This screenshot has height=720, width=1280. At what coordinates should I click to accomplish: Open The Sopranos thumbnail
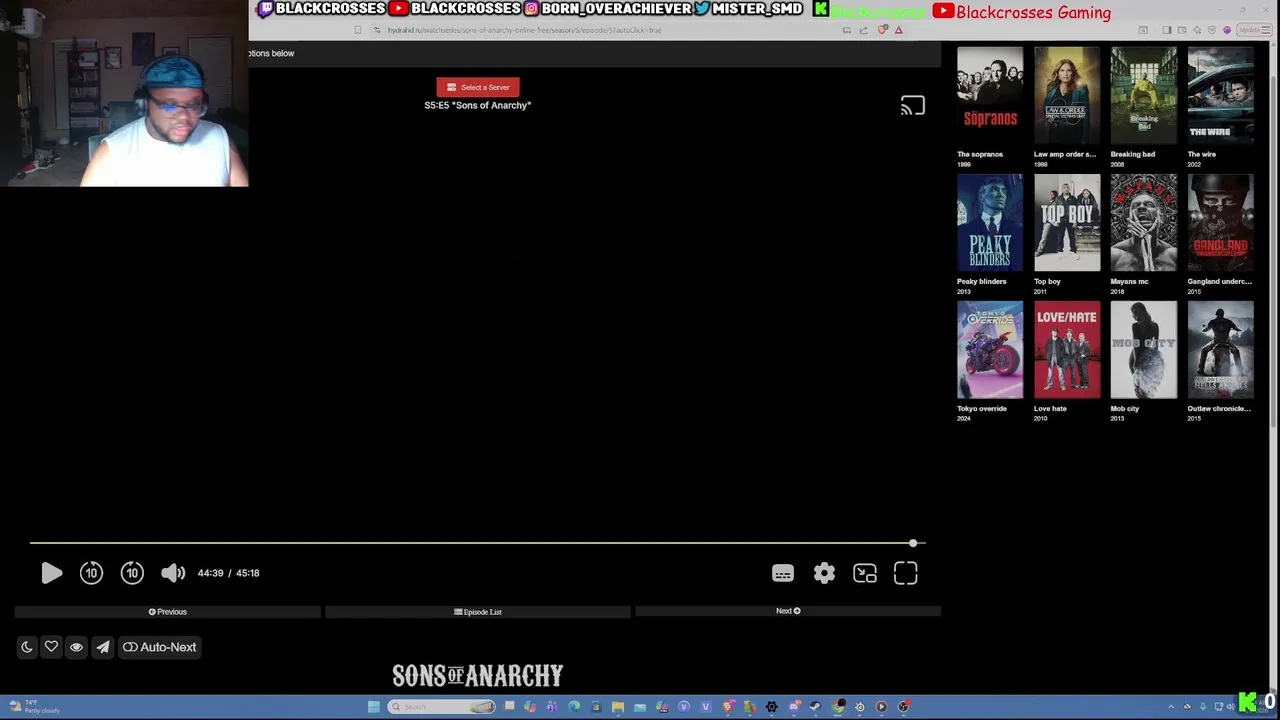[x=990, y=95]
